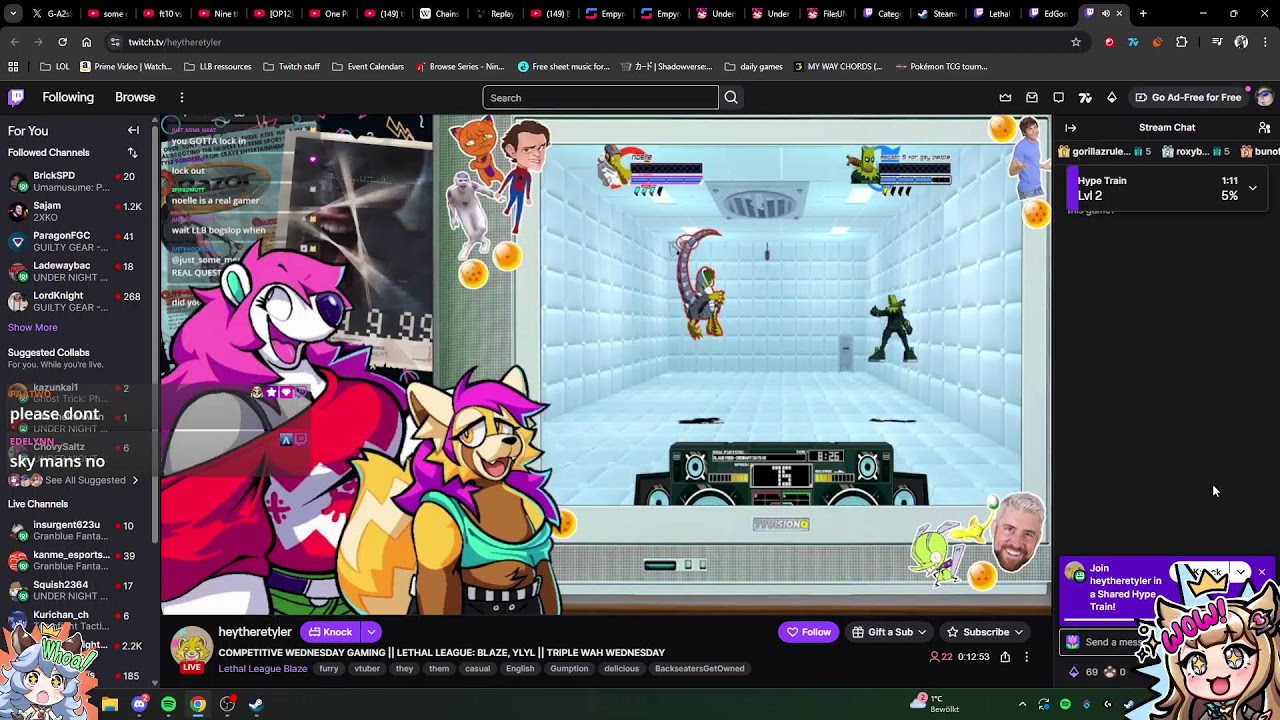The image size is (1280, 720).
Task: Bookmark this page with the star icon
Action: click(x=1076, y=42)
